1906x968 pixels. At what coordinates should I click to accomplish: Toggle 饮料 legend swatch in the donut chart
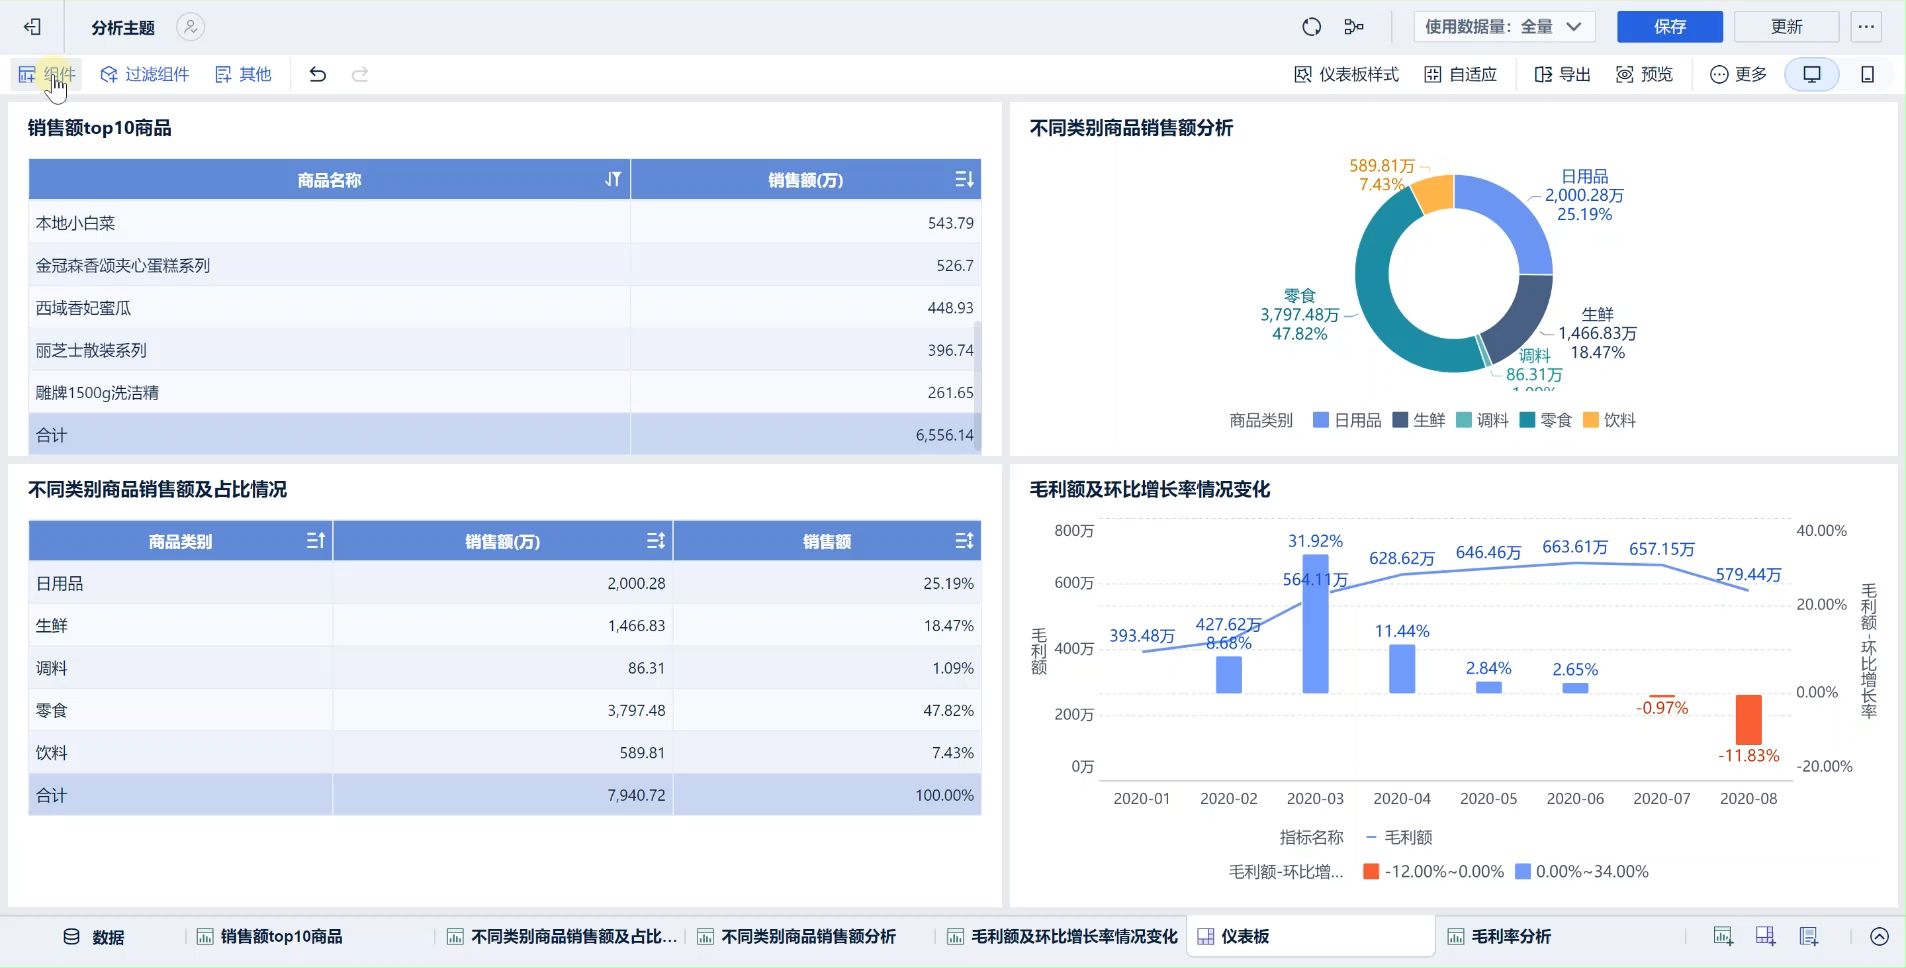pos(1591,420)
